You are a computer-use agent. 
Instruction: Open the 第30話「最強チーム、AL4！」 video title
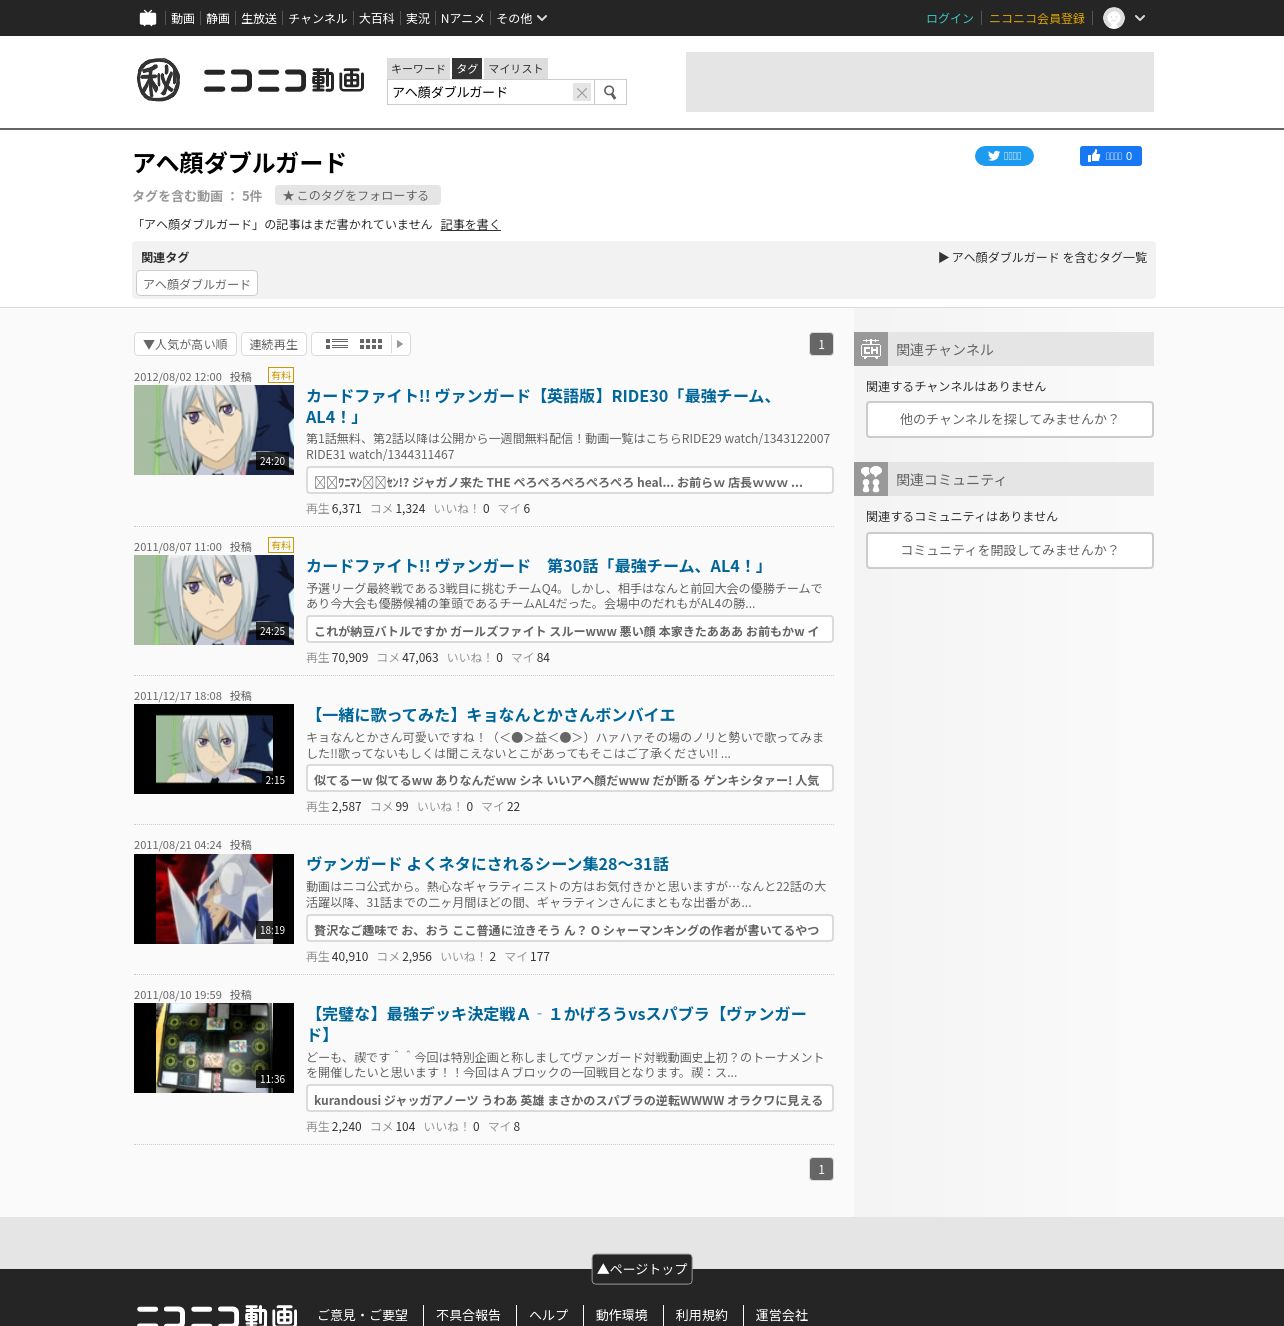coord(536,566)
